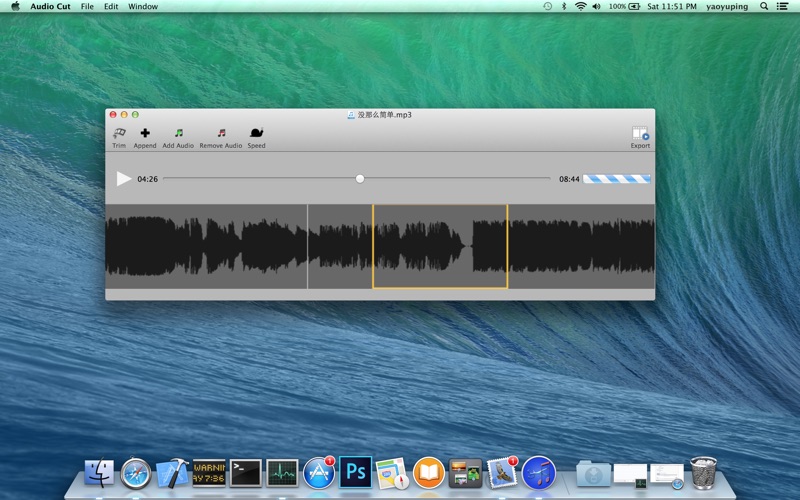Screen dimensions: 800x500
Task: Open the Downloads folder in Dock
Action: 593,473
